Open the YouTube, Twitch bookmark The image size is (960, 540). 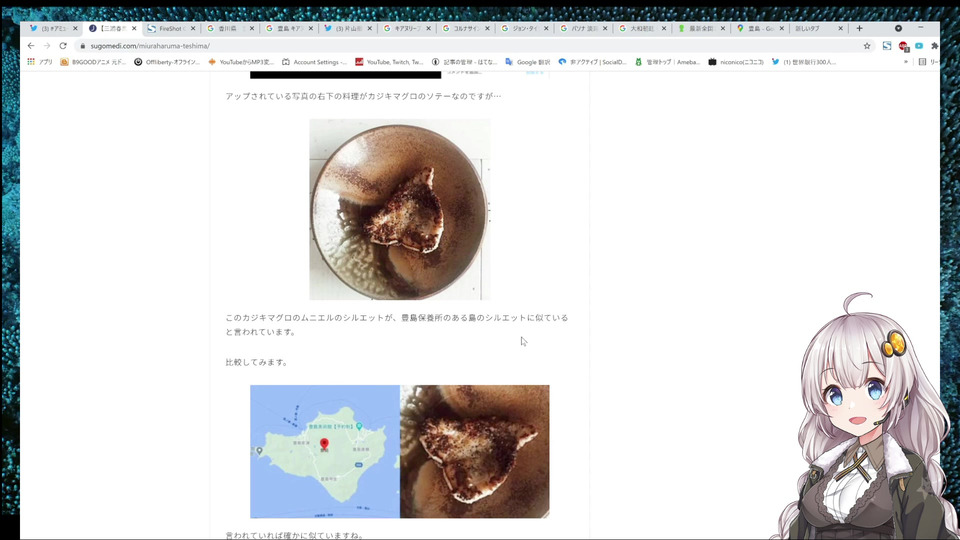pyautogui.click(x=389, y=62)
